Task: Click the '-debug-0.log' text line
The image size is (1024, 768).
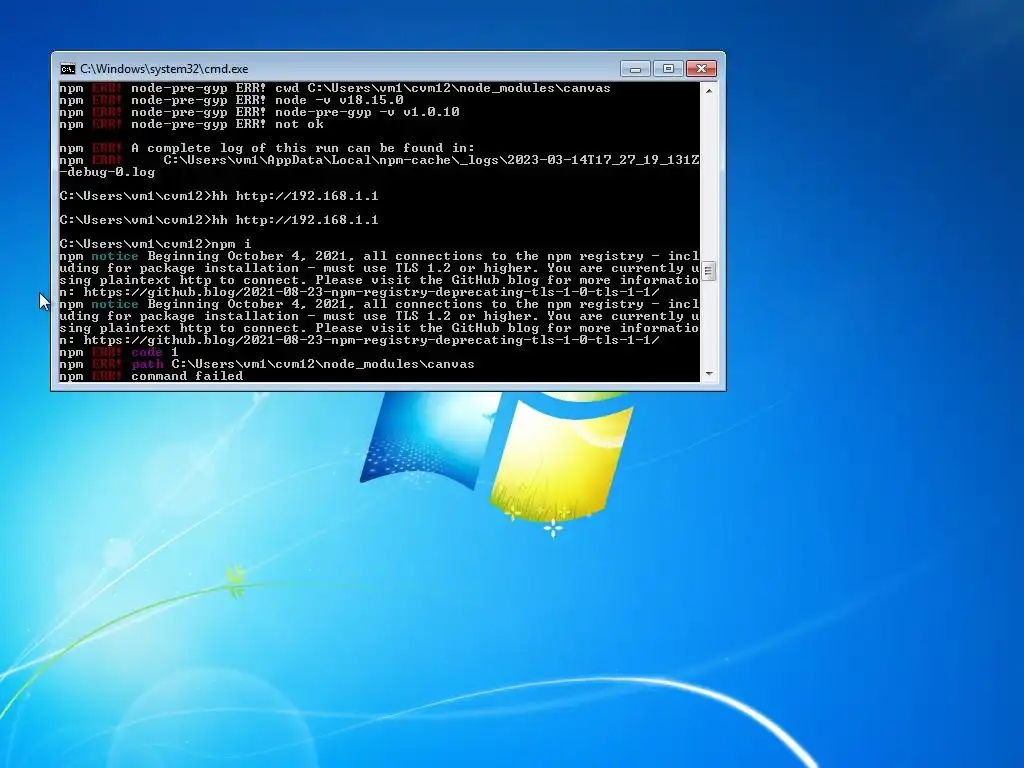Action: [x=107, y=172]
